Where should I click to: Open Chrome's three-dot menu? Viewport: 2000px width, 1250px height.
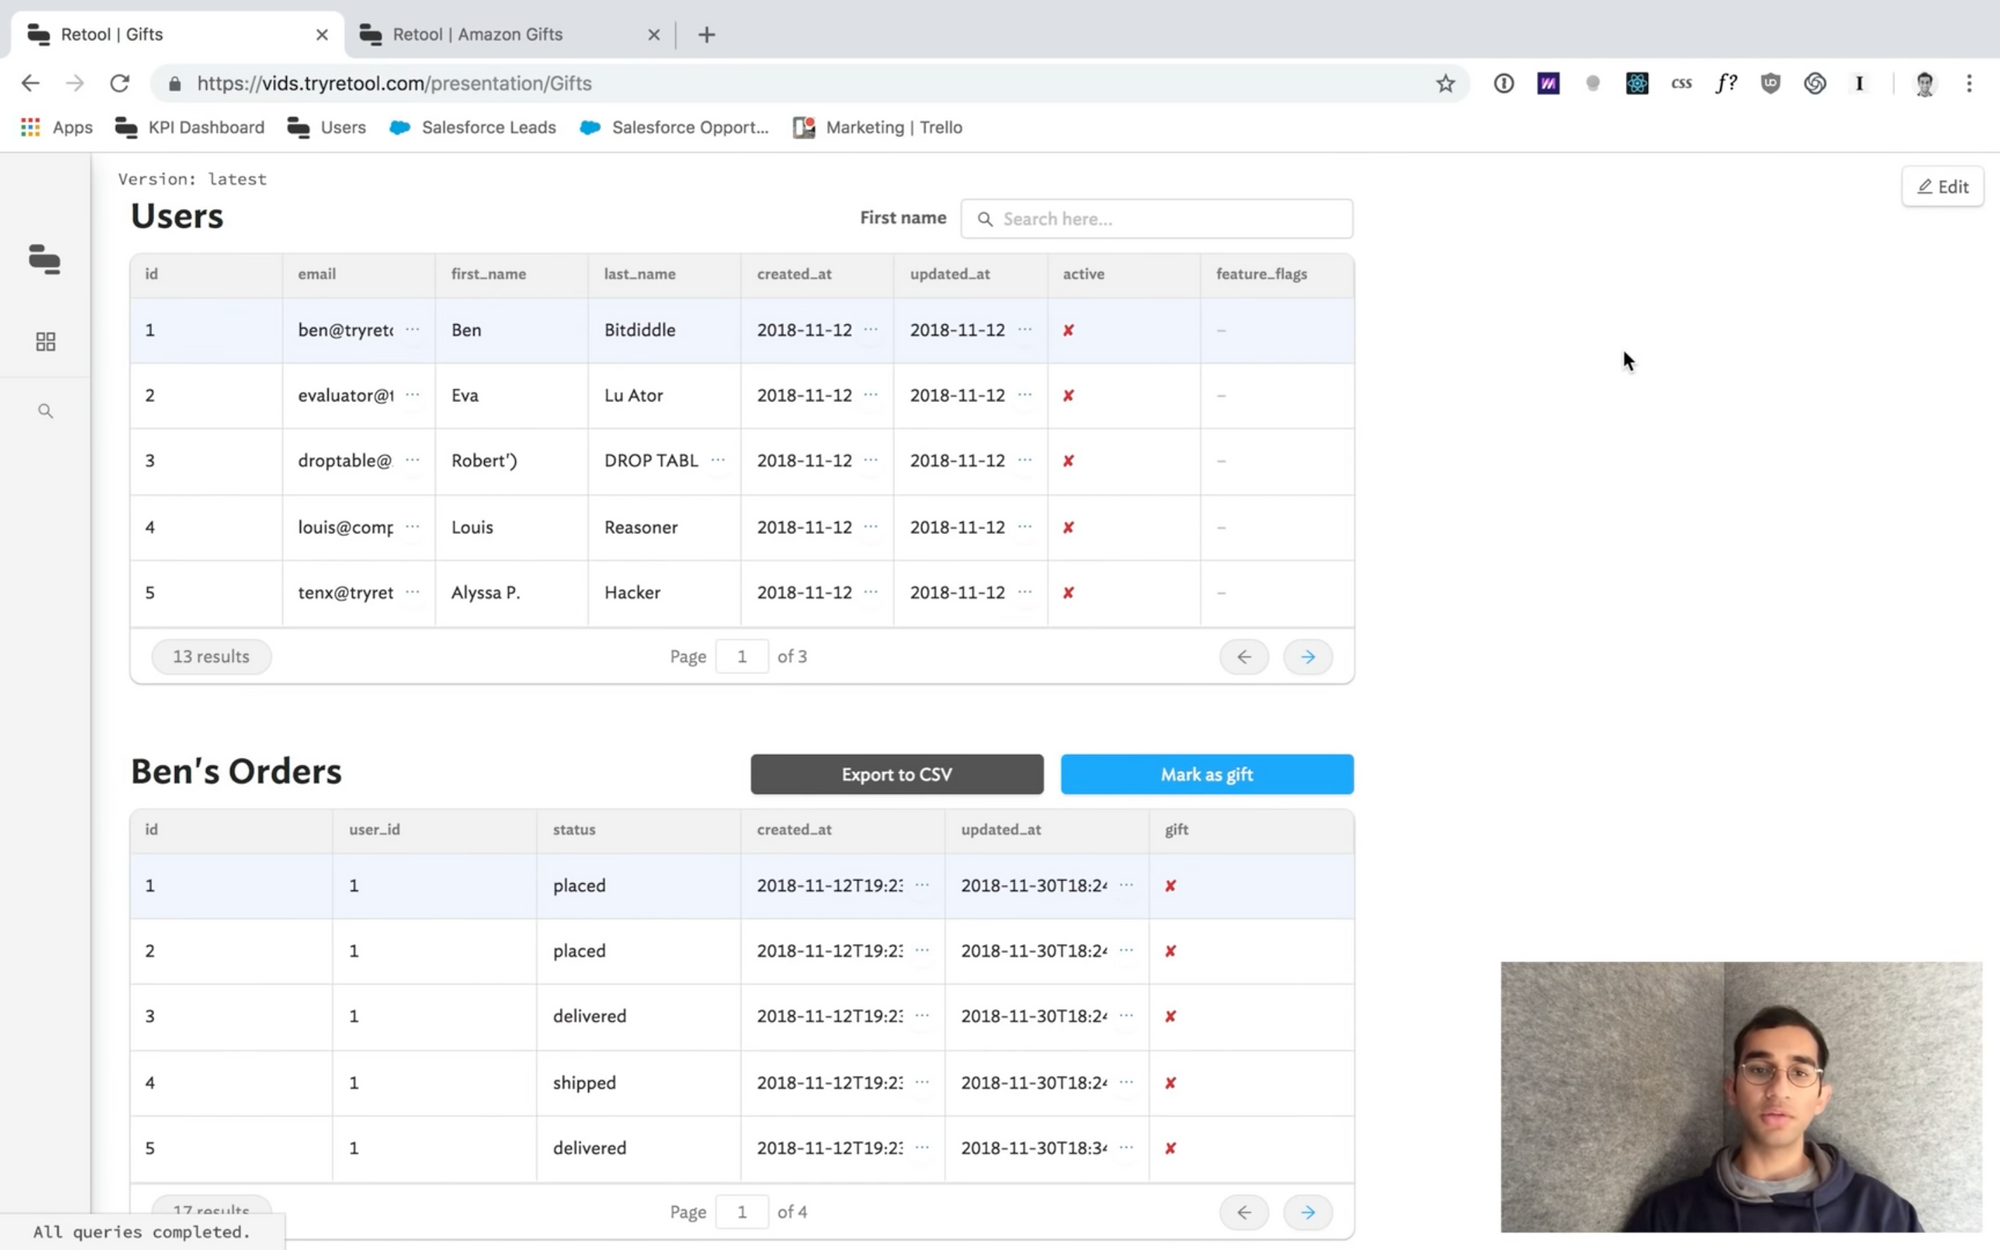pyautogui.click(x=1968, y=84)
